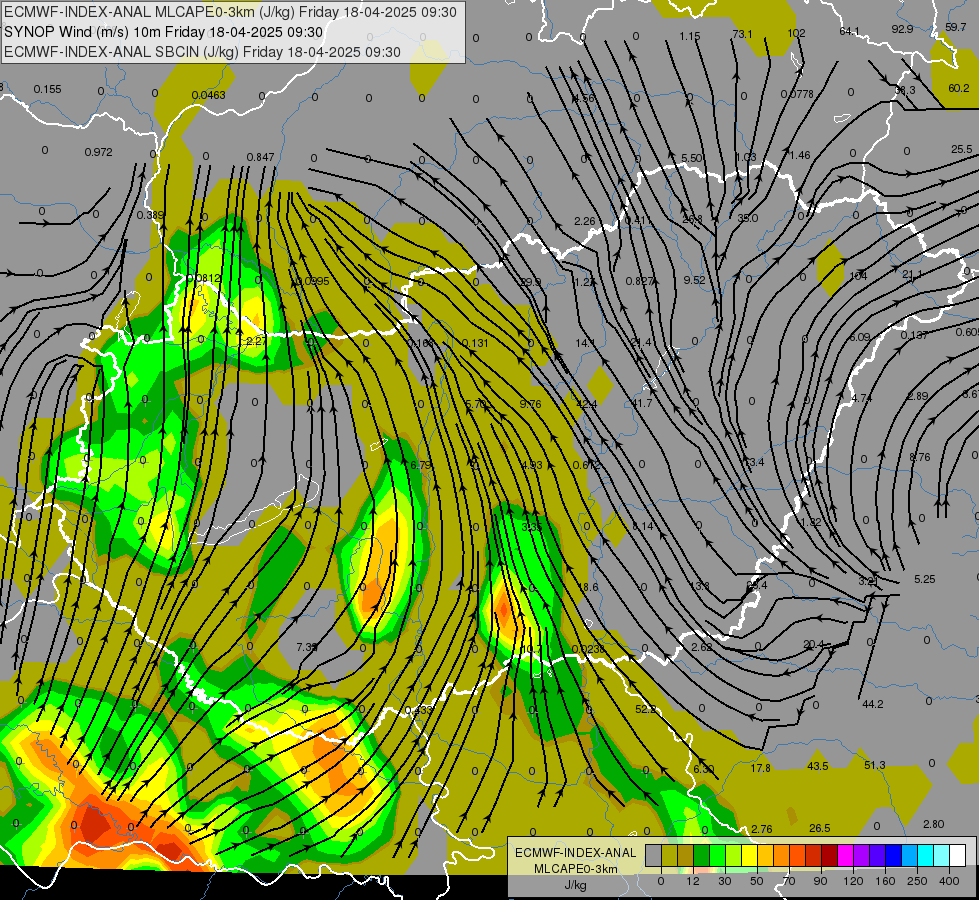Click the map value 0.0463
The height and width of the screenshot is (900, 979).
(209, 95)
